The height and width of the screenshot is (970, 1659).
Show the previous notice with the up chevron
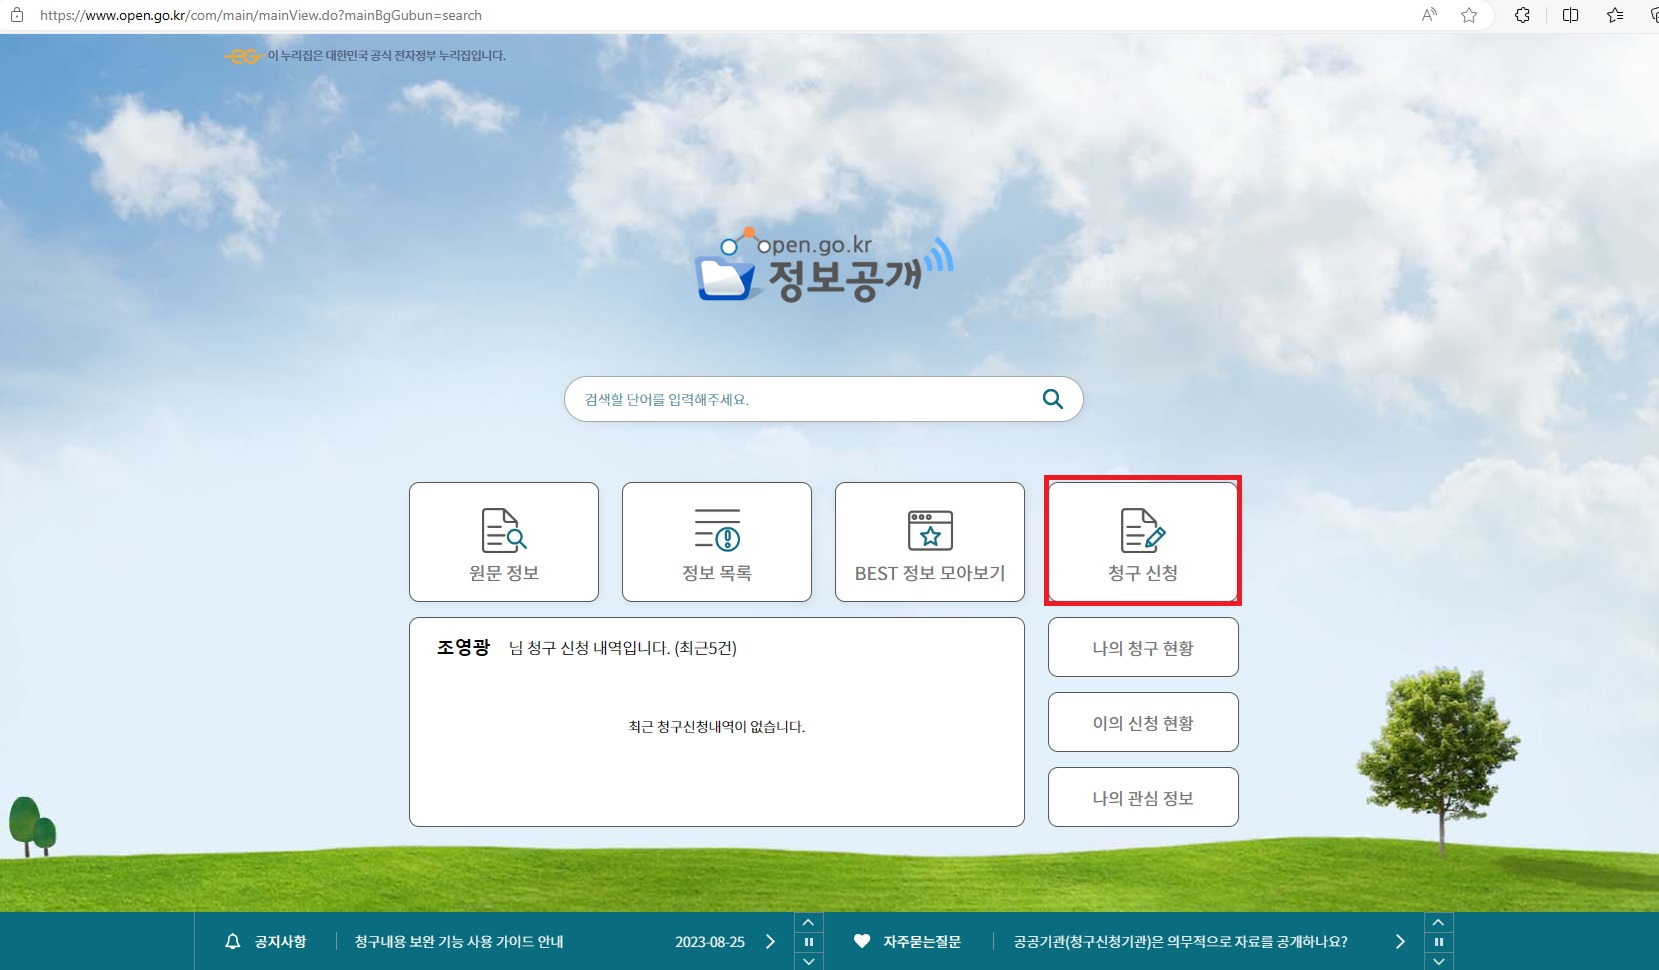pos(809,921)
